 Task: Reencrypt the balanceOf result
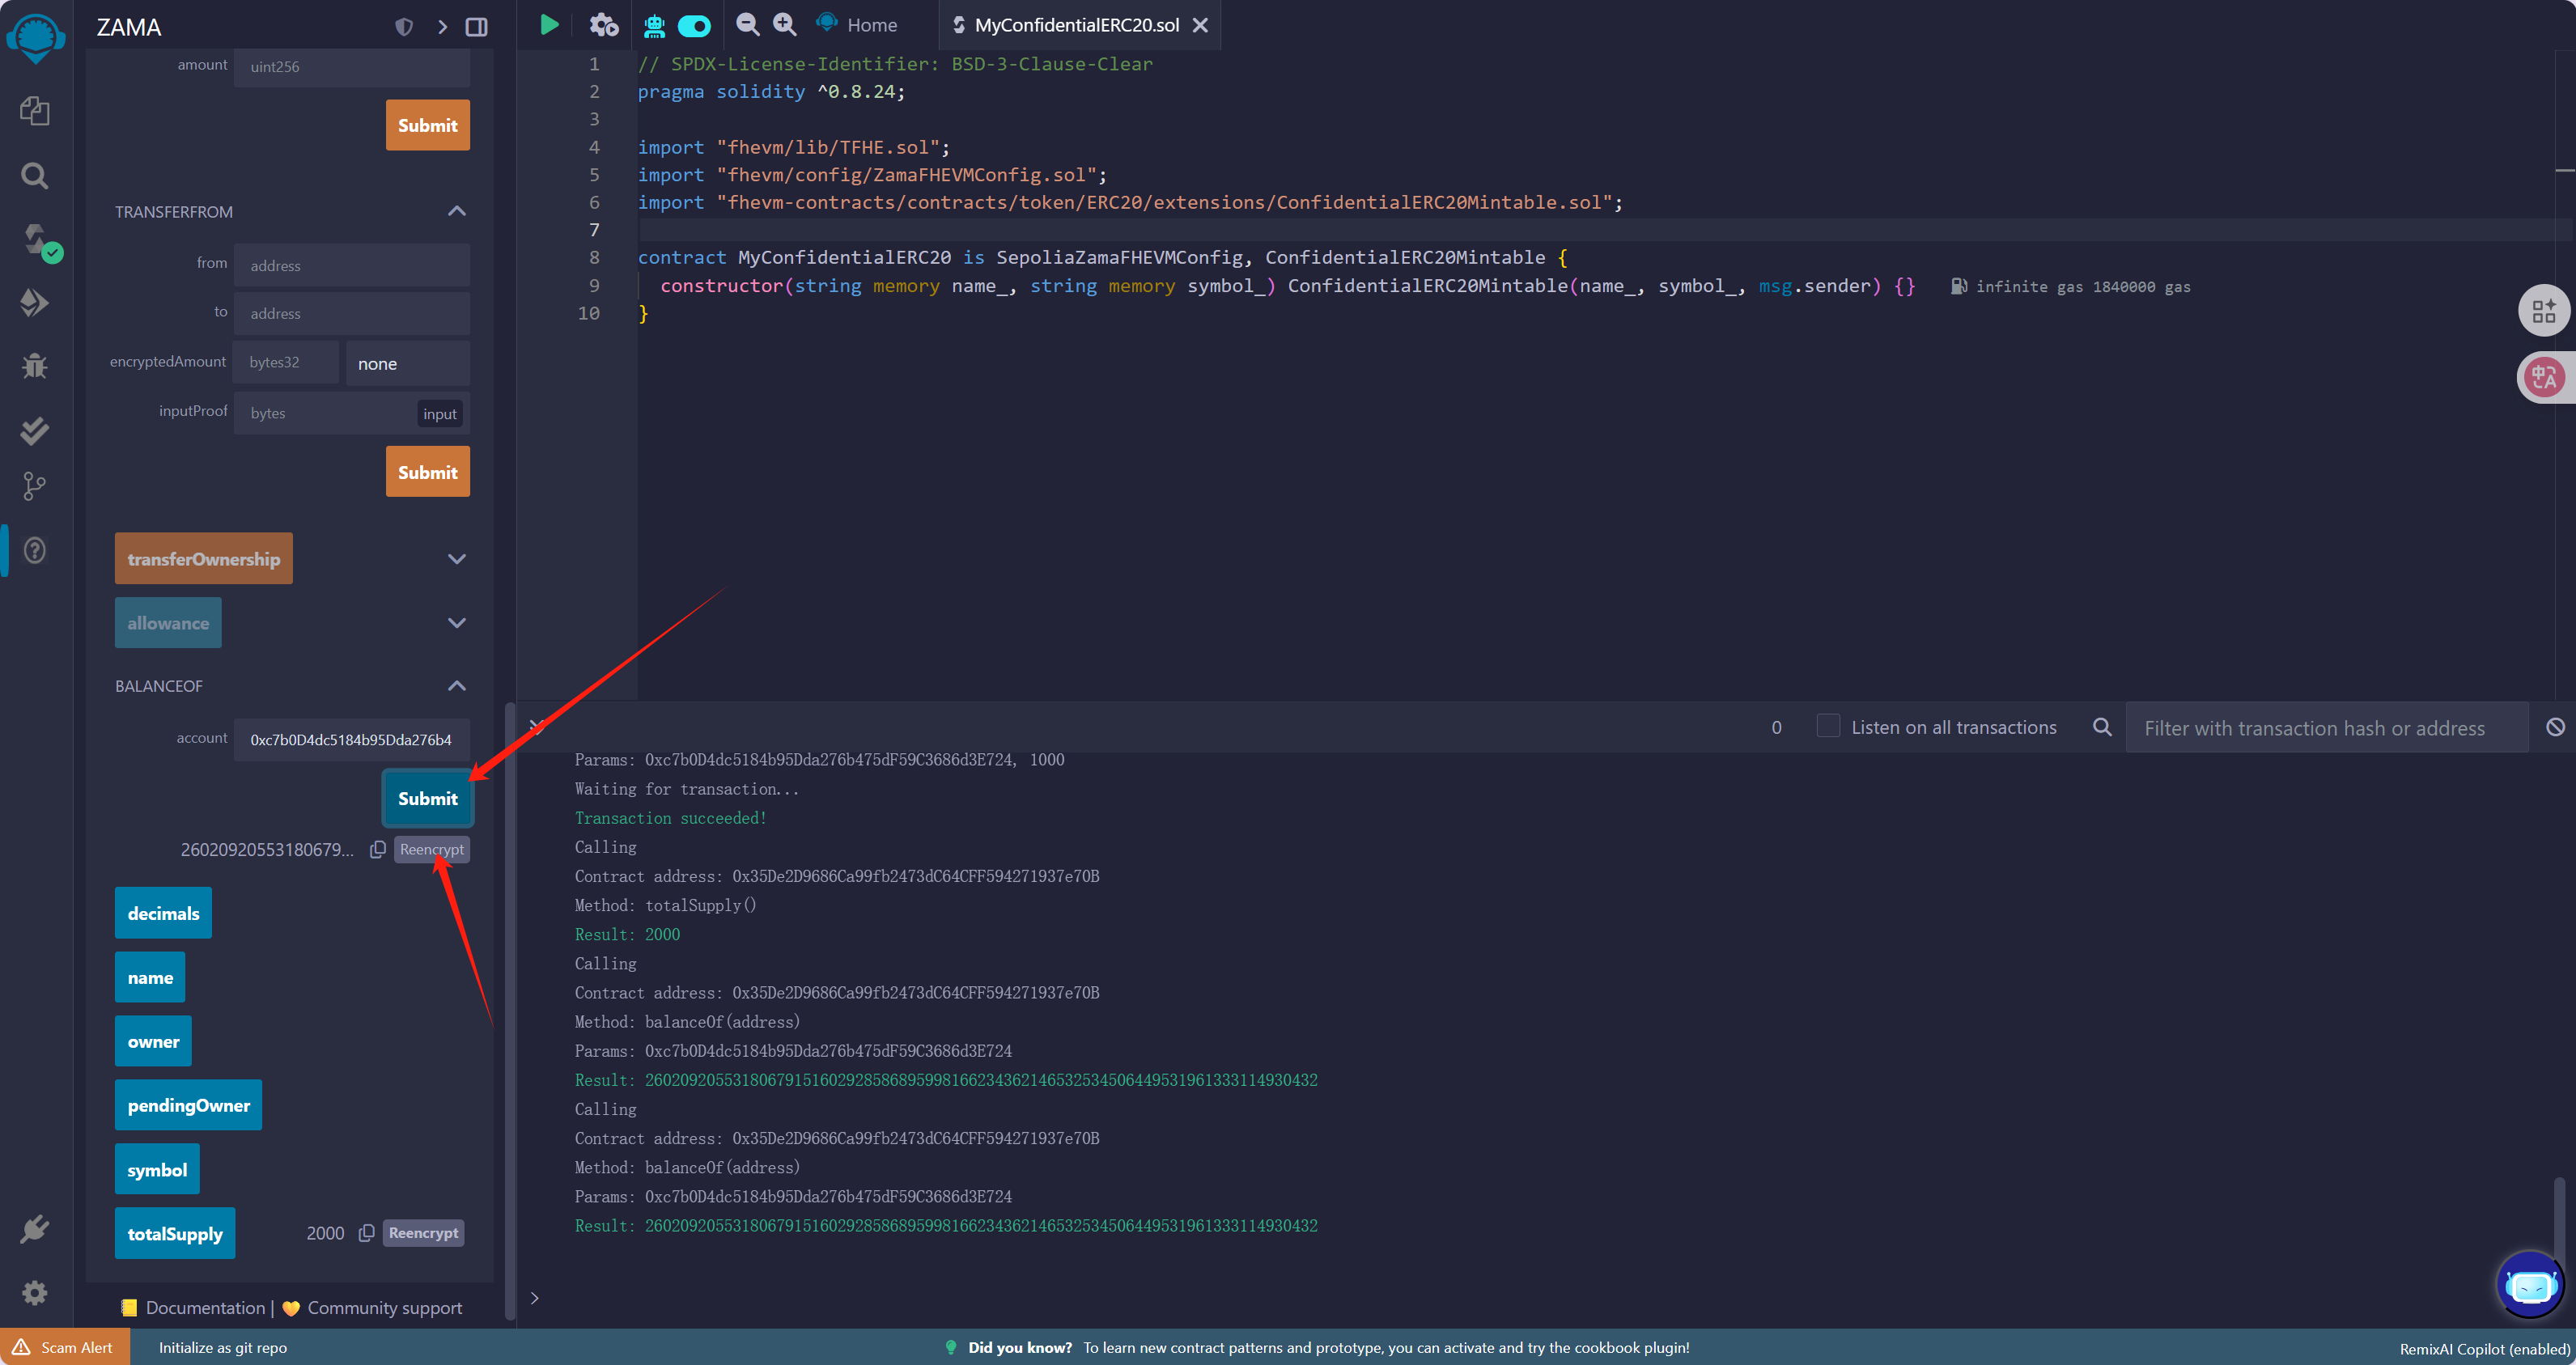(x=432, y=849)
